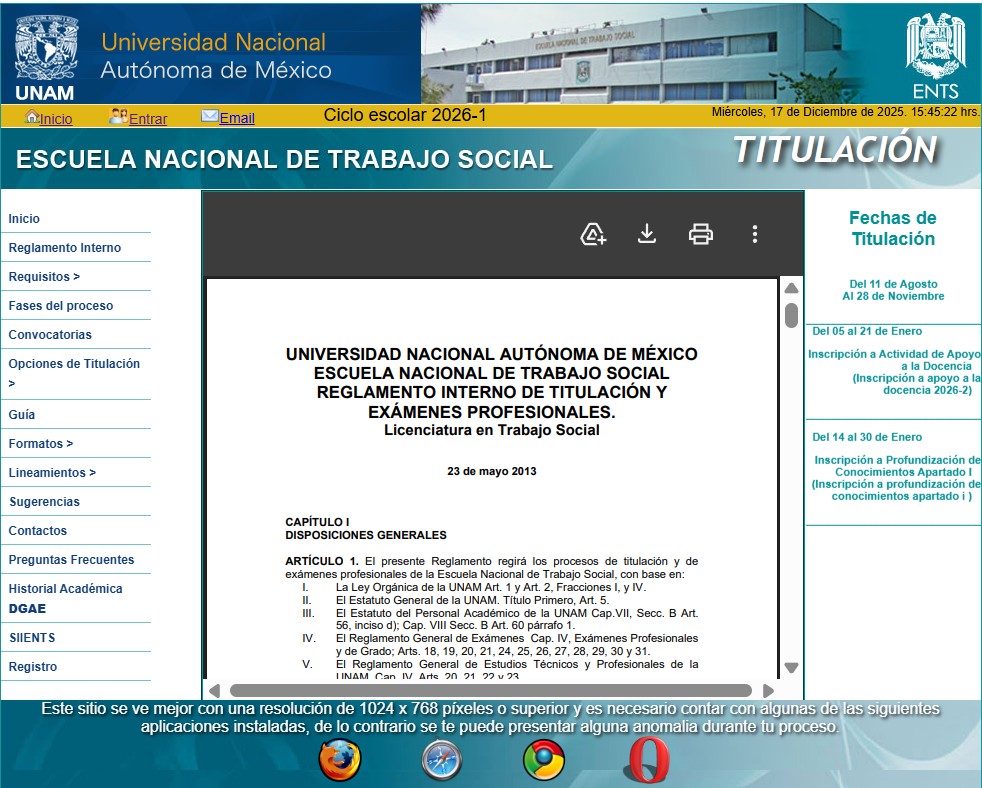Open SIIENTS link in sidebar
The image size is (982, 788).
[32, 638]
